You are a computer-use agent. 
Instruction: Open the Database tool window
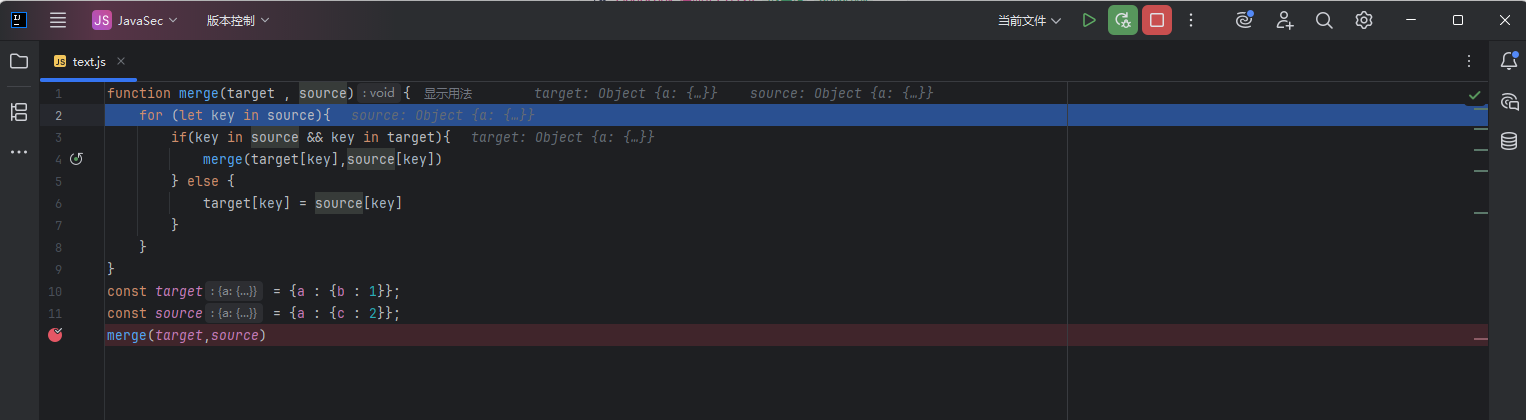1509,141
